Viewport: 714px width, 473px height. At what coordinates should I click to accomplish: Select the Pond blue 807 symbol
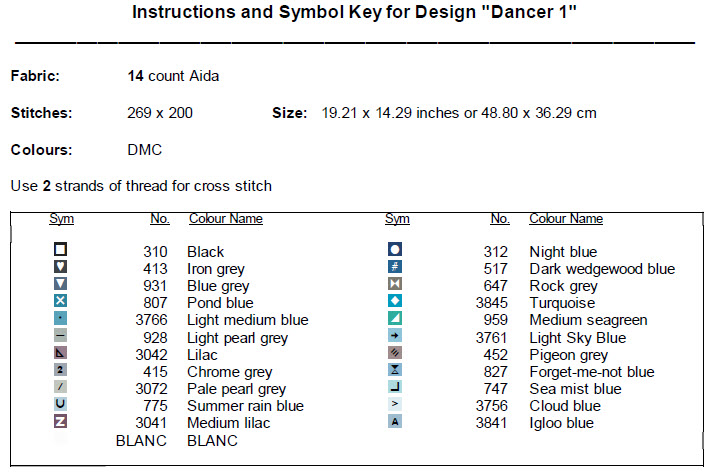pos(61,302)
